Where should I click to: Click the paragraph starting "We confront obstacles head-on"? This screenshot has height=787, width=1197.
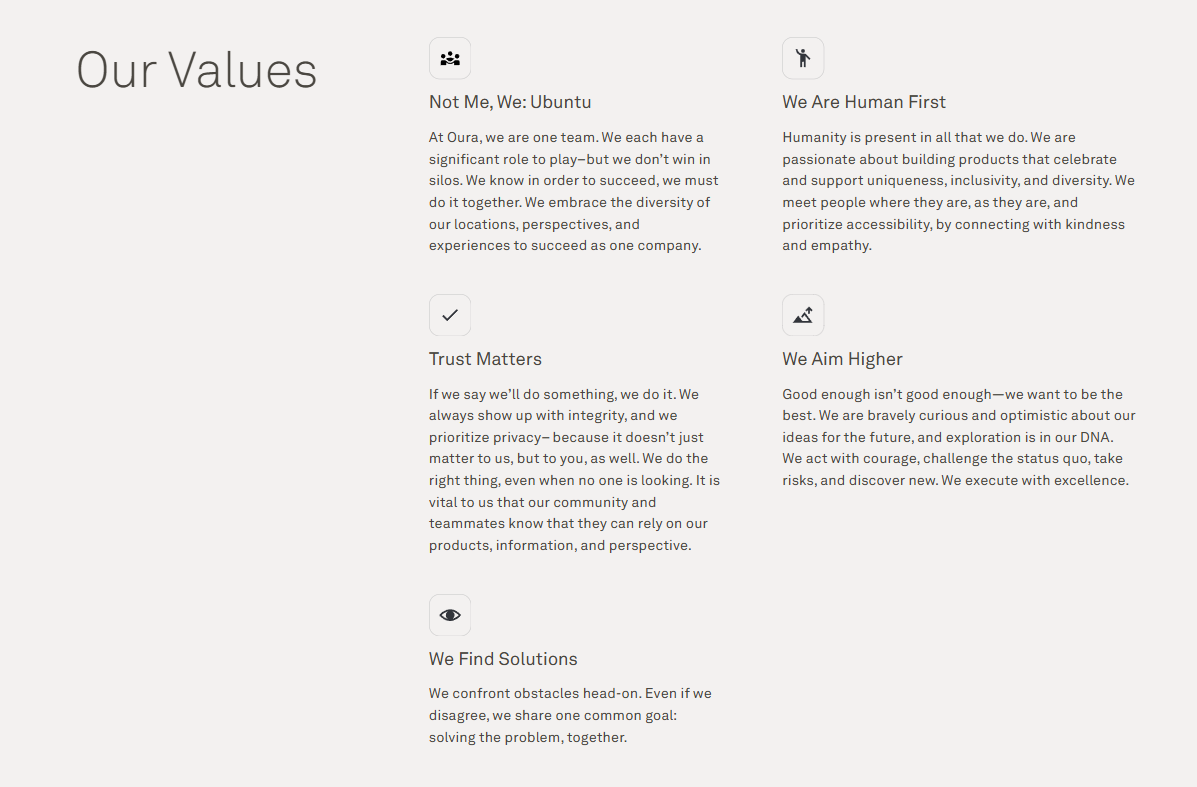coord(570,715)
